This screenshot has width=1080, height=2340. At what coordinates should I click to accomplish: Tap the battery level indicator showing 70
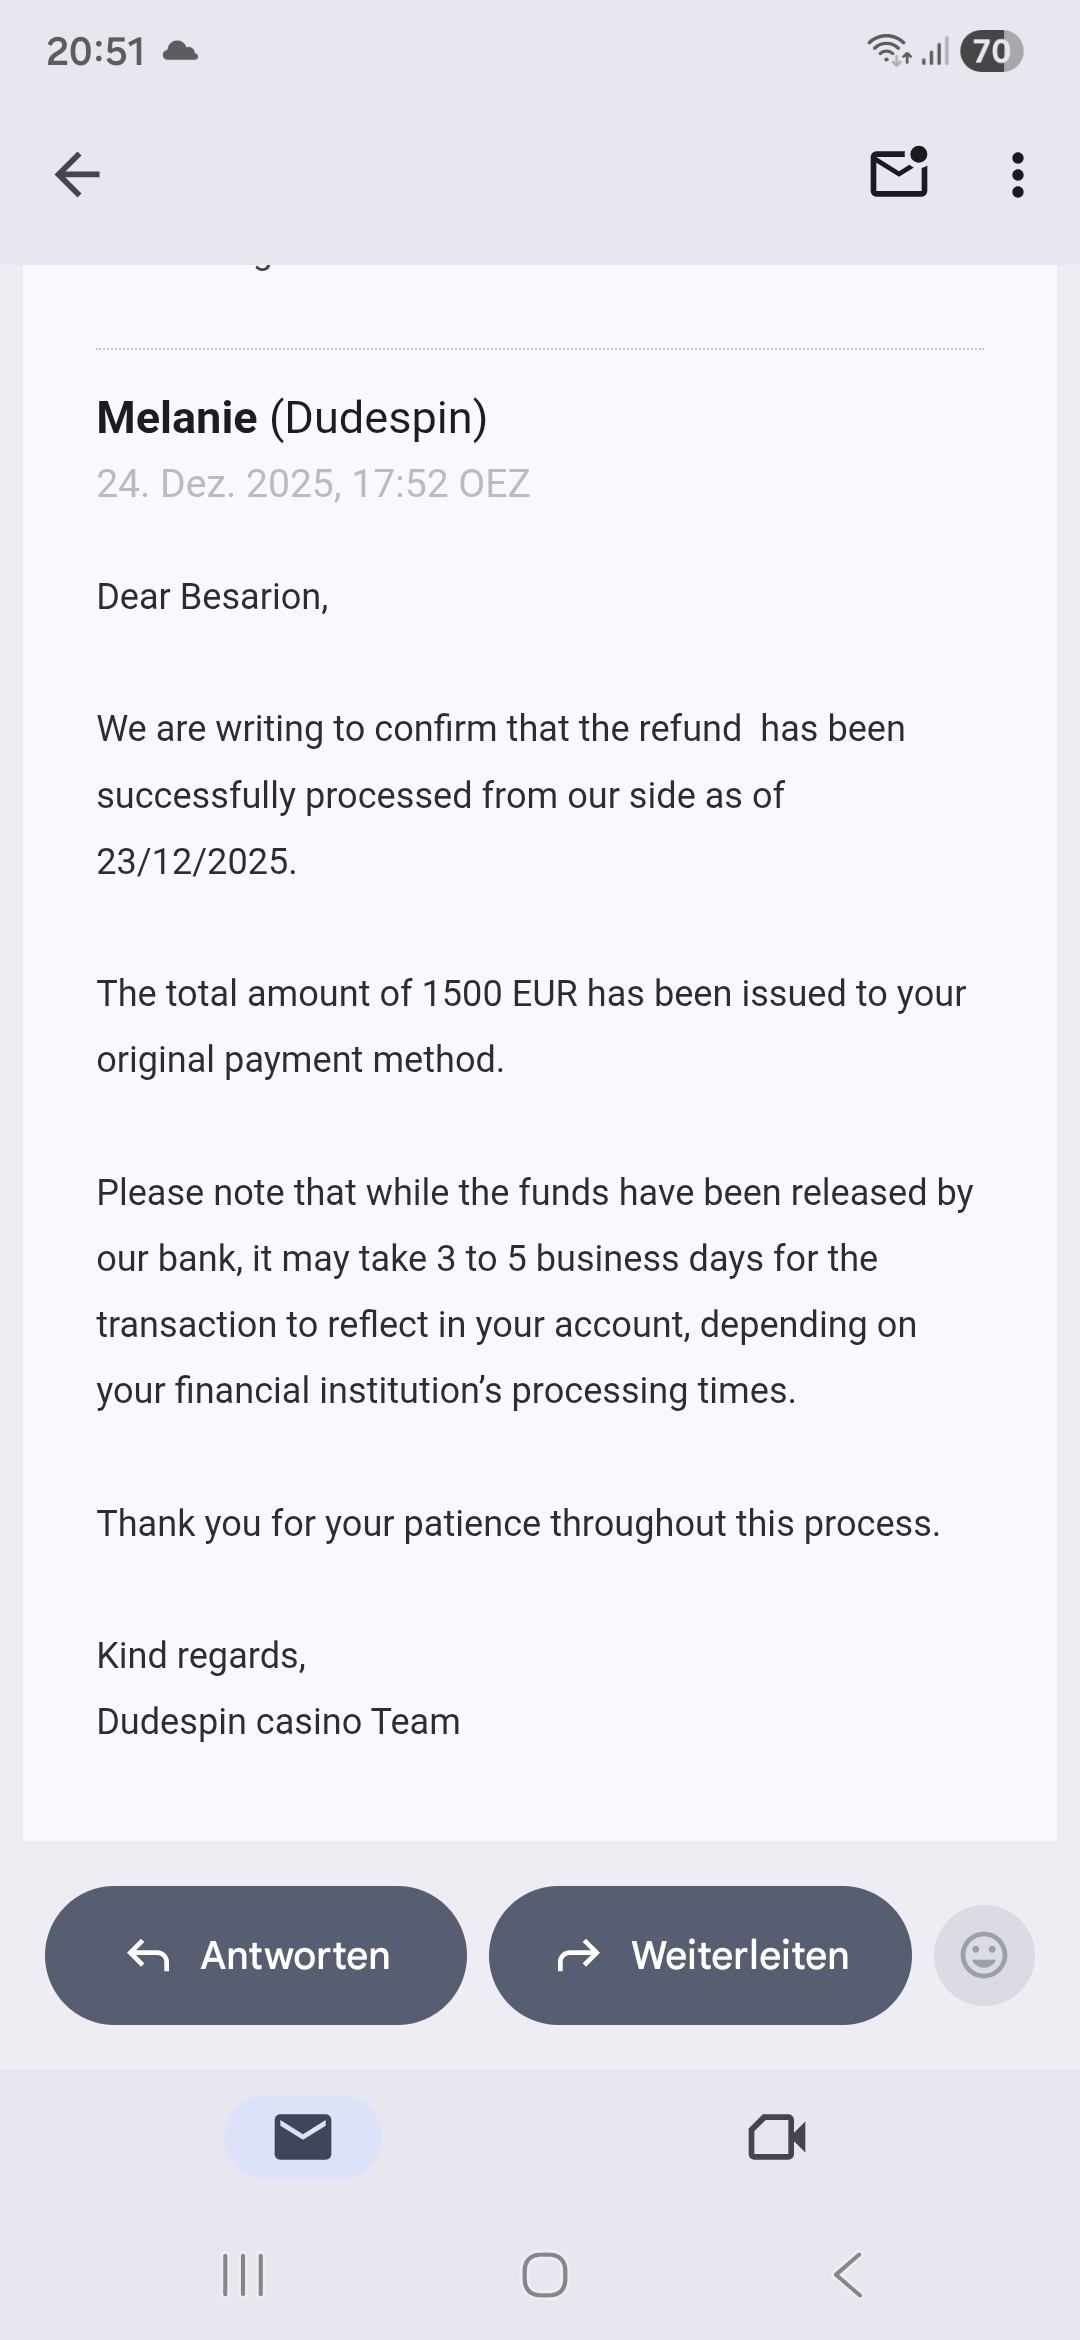pyautogui.click(x=990, y=51)
